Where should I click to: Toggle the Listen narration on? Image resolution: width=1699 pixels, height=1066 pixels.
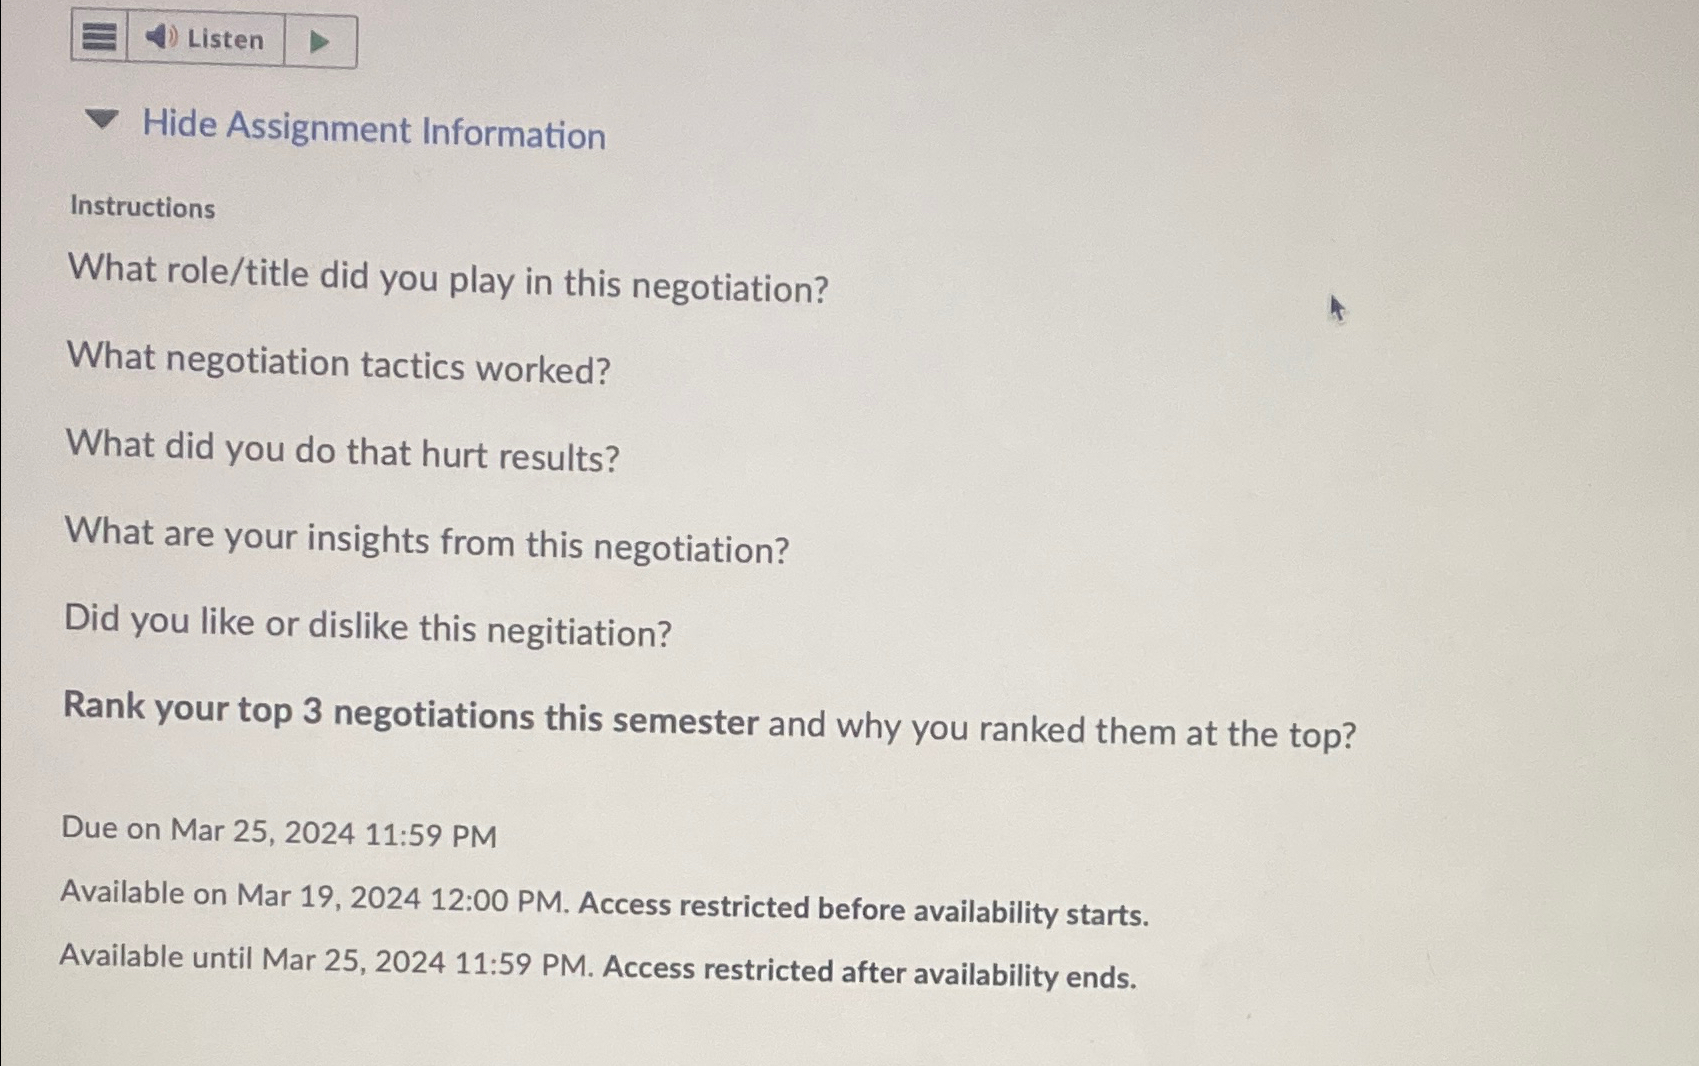pyautogui.click(x=205, y=40)
